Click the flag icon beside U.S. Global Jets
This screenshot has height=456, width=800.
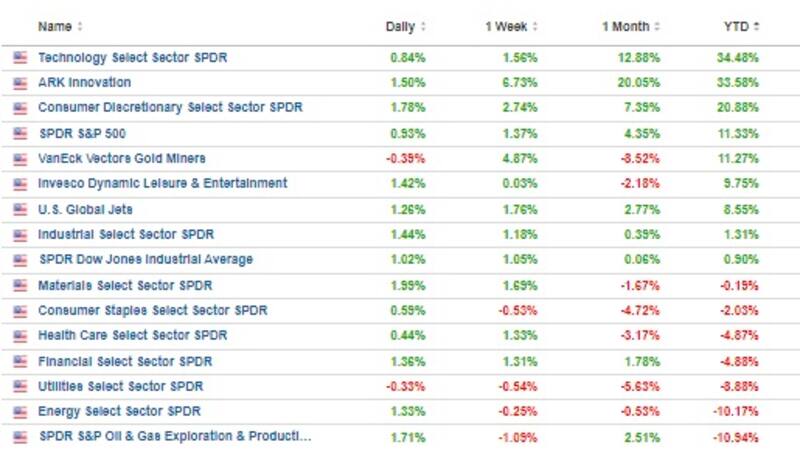pos(20,209)
